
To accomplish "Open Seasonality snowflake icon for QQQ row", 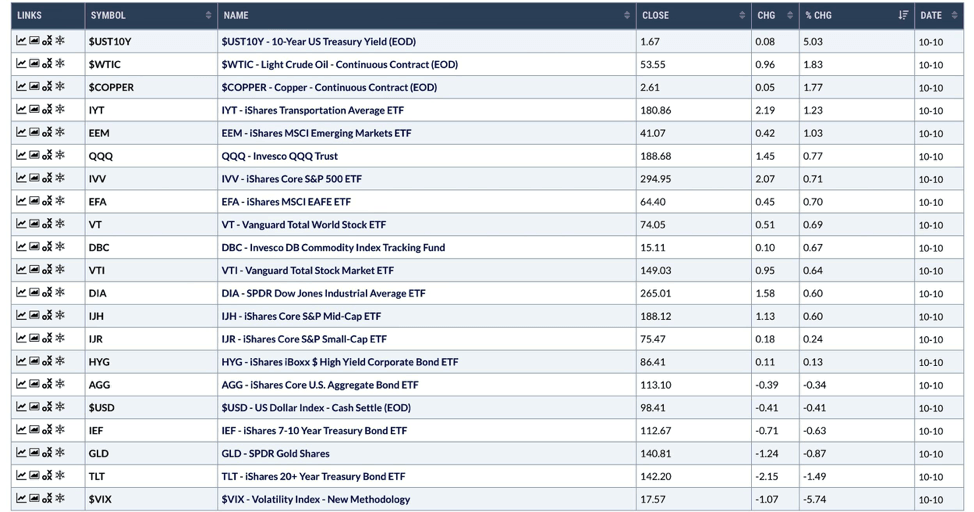I will coord(60,155).
